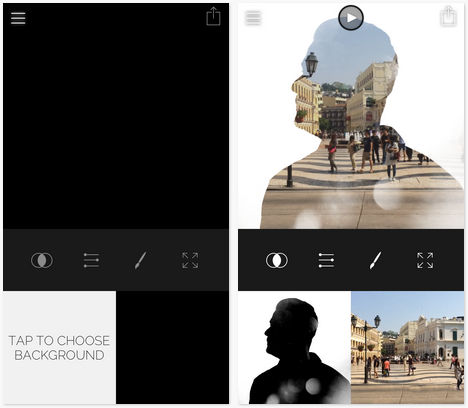Tap to Choose Background tile
Viewport: 468px width, 408px height.
59,348
